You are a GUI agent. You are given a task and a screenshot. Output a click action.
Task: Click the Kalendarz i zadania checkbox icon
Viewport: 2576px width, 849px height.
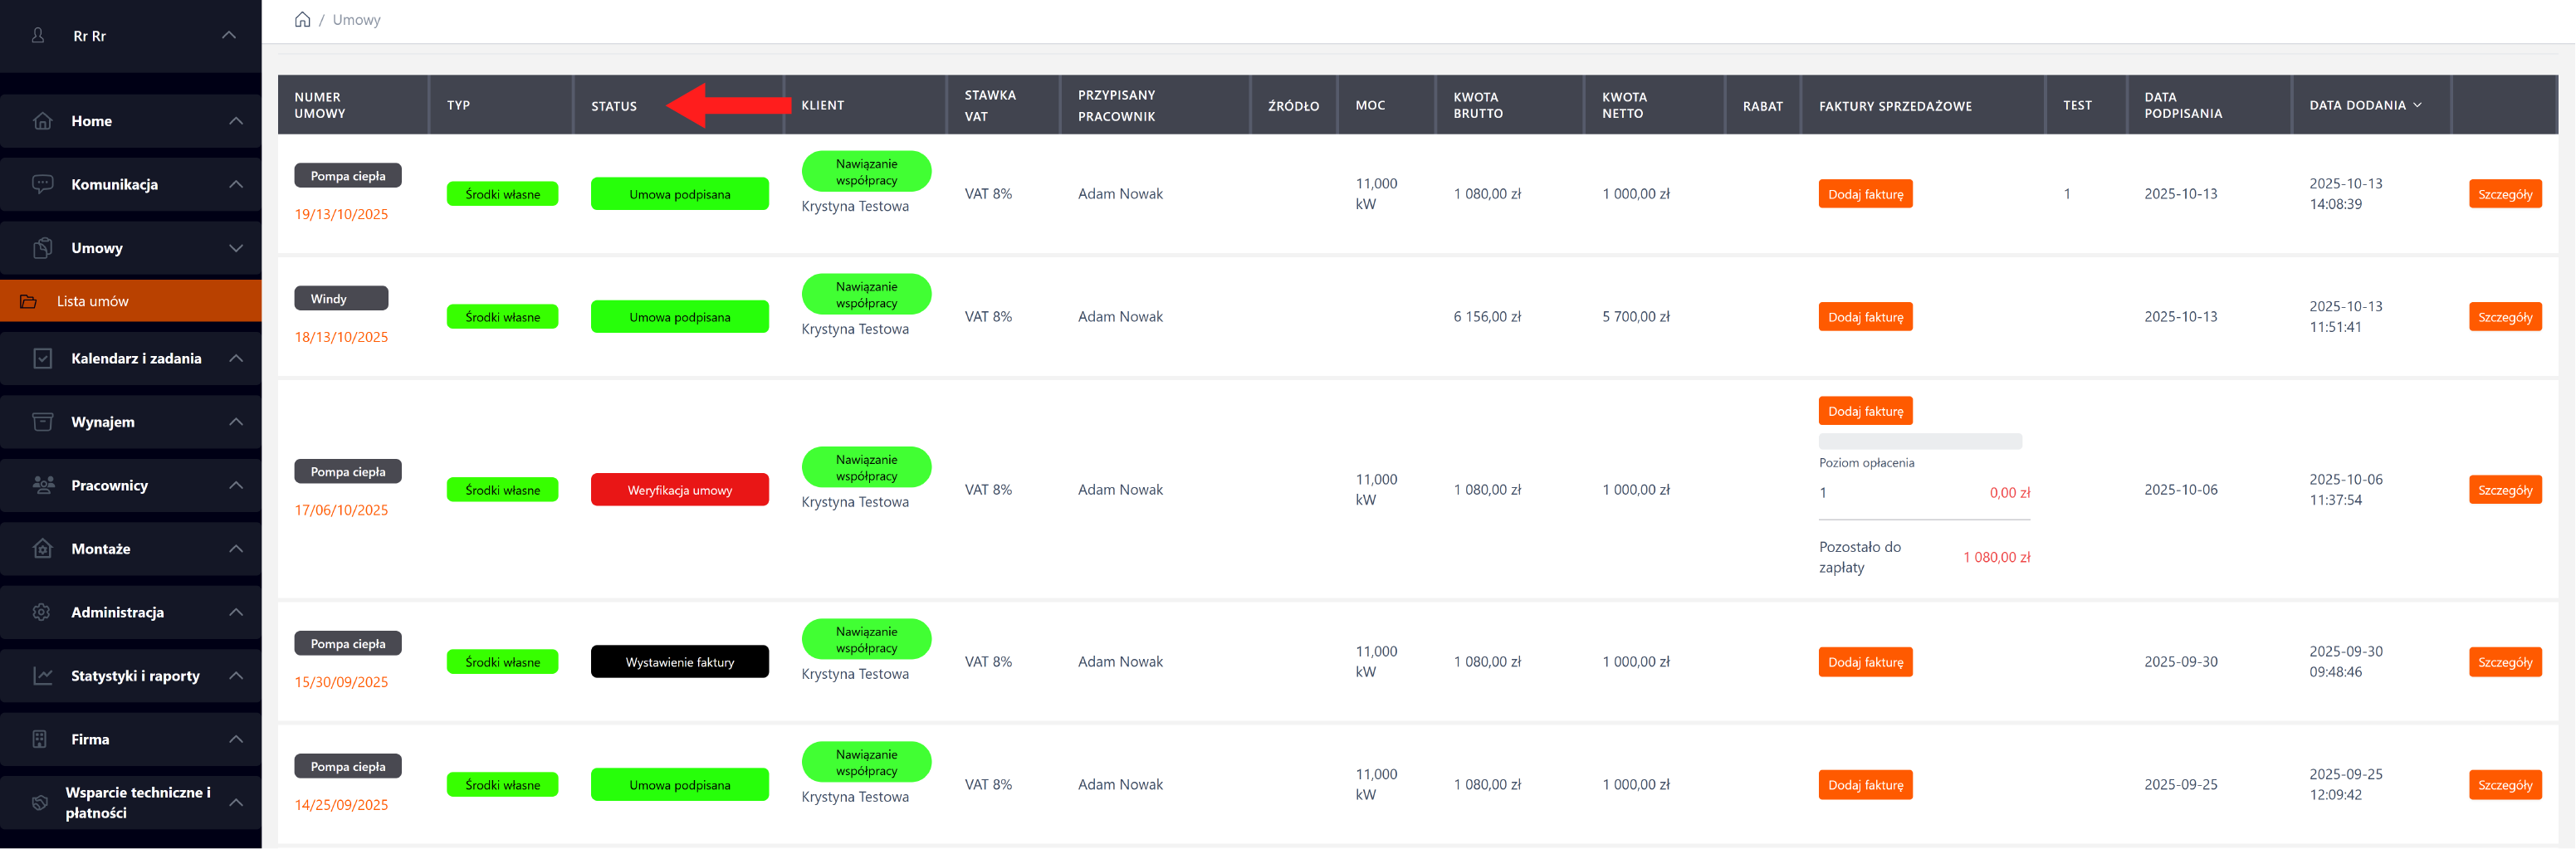(x=42, y=358)
